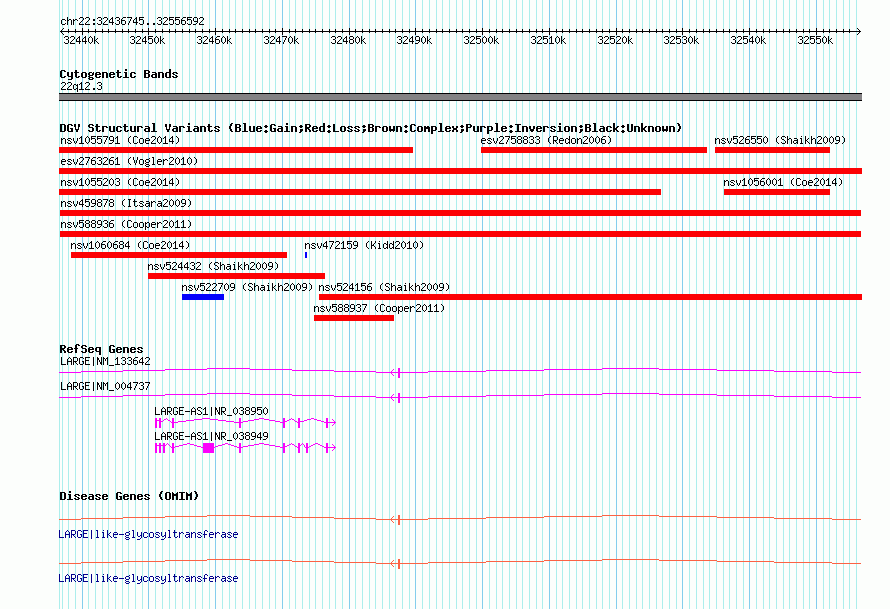890x609 pixels.
Task: Click the first LARGE like-glycosyltransferase link
Action: pos(149,534)
